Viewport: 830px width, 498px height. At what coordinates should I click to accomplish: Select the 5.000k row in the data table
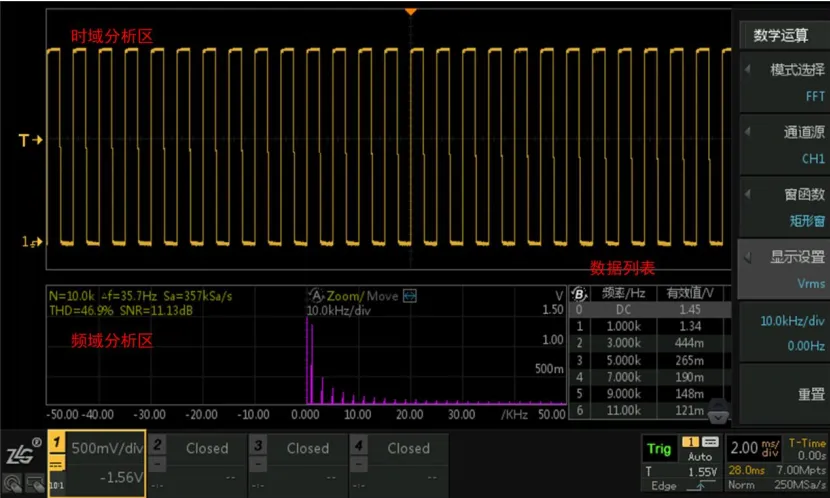pyautogui.click(x=650, y=360)
